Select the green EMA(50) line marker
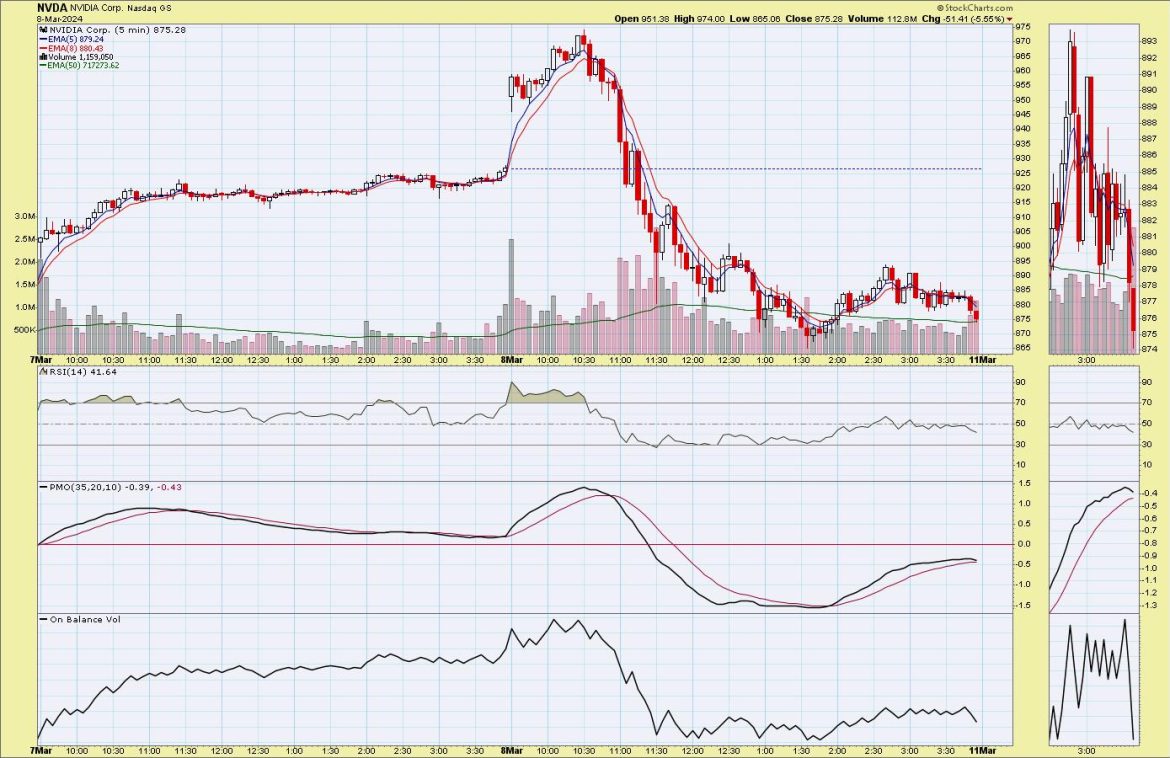The width and height of the screenshot is (1170, 758). point(44,66)
